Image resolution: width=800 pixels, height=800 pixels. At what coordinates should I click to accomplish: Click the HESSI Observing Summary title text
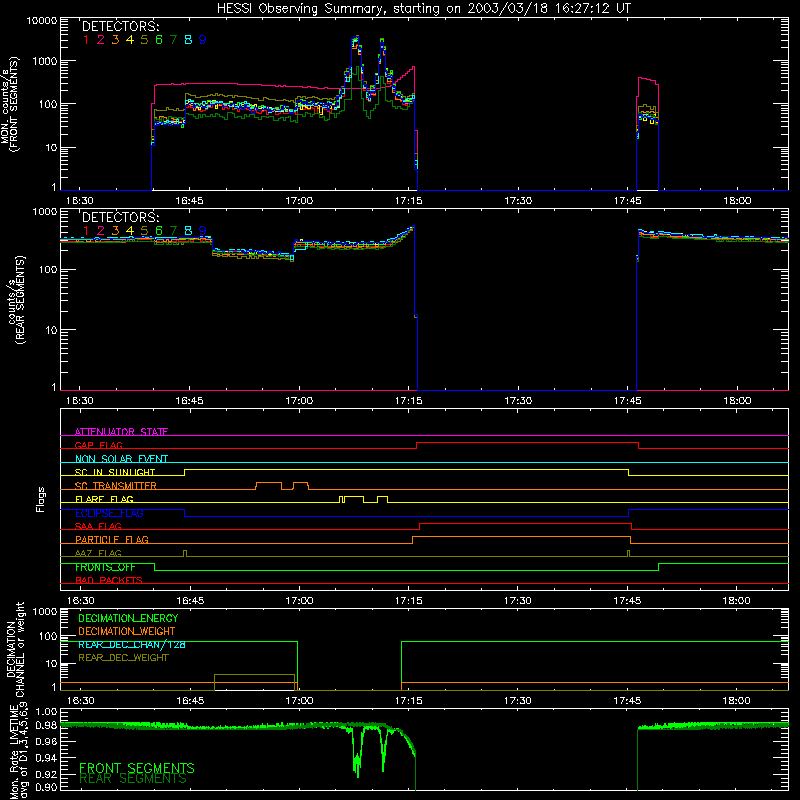tap(423, 9)
